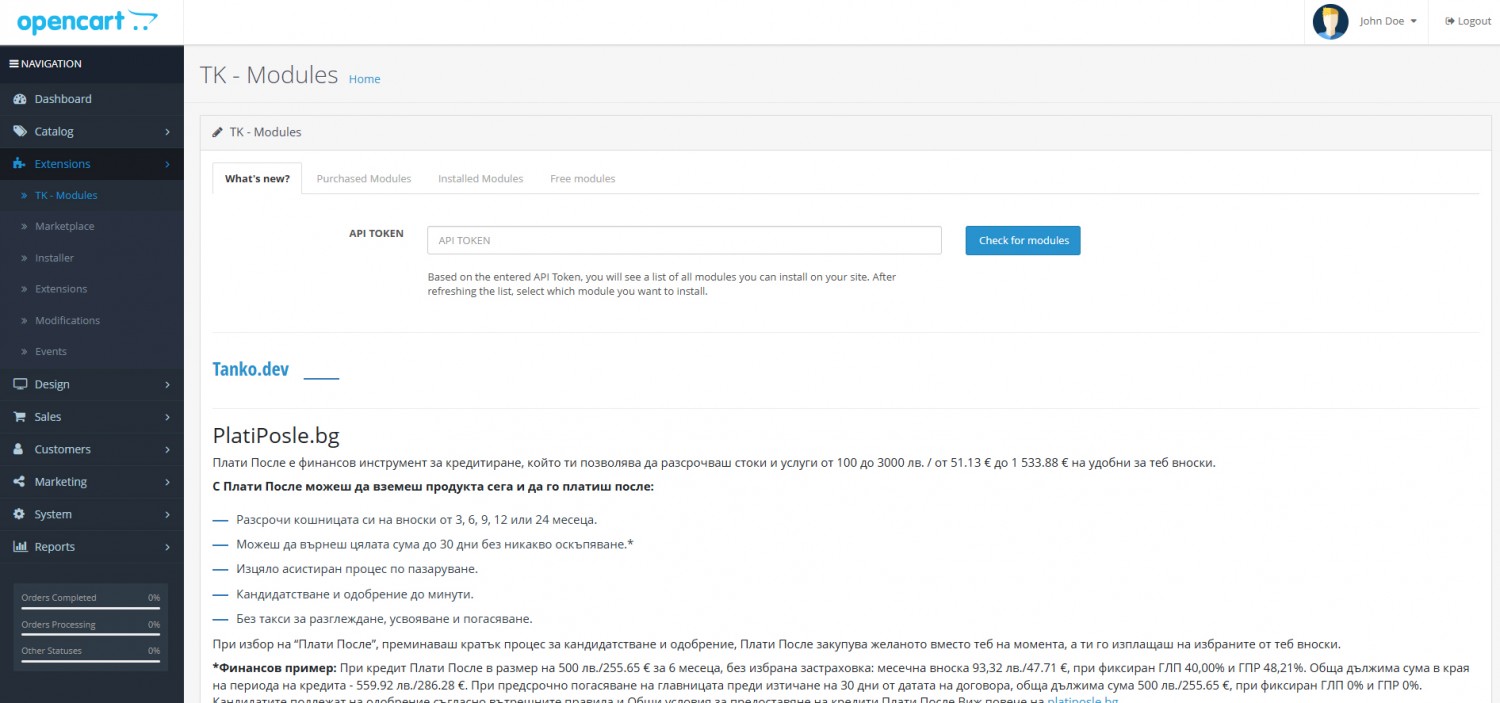Image resolution: width=1500 pixels, height=703 pixels.
Task: Click the Customers person icon
Action: pos(19,450)
